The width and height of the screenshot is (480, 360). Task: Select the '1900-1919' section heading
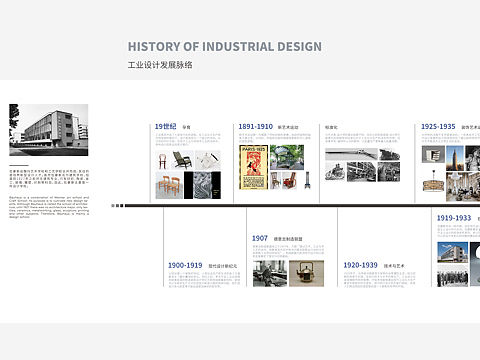185,265
